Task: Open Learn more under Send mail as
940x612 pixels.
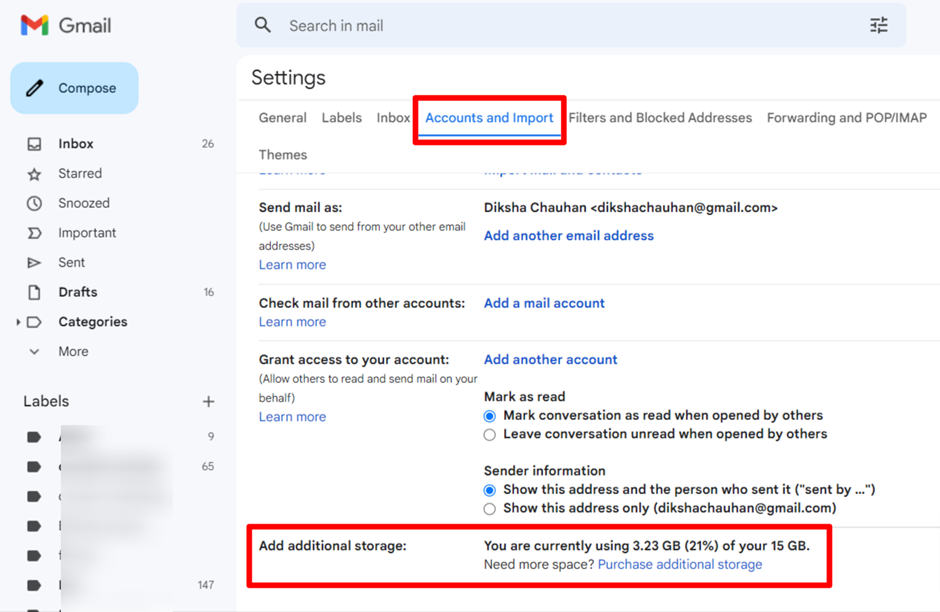Action: pos(292,265)
